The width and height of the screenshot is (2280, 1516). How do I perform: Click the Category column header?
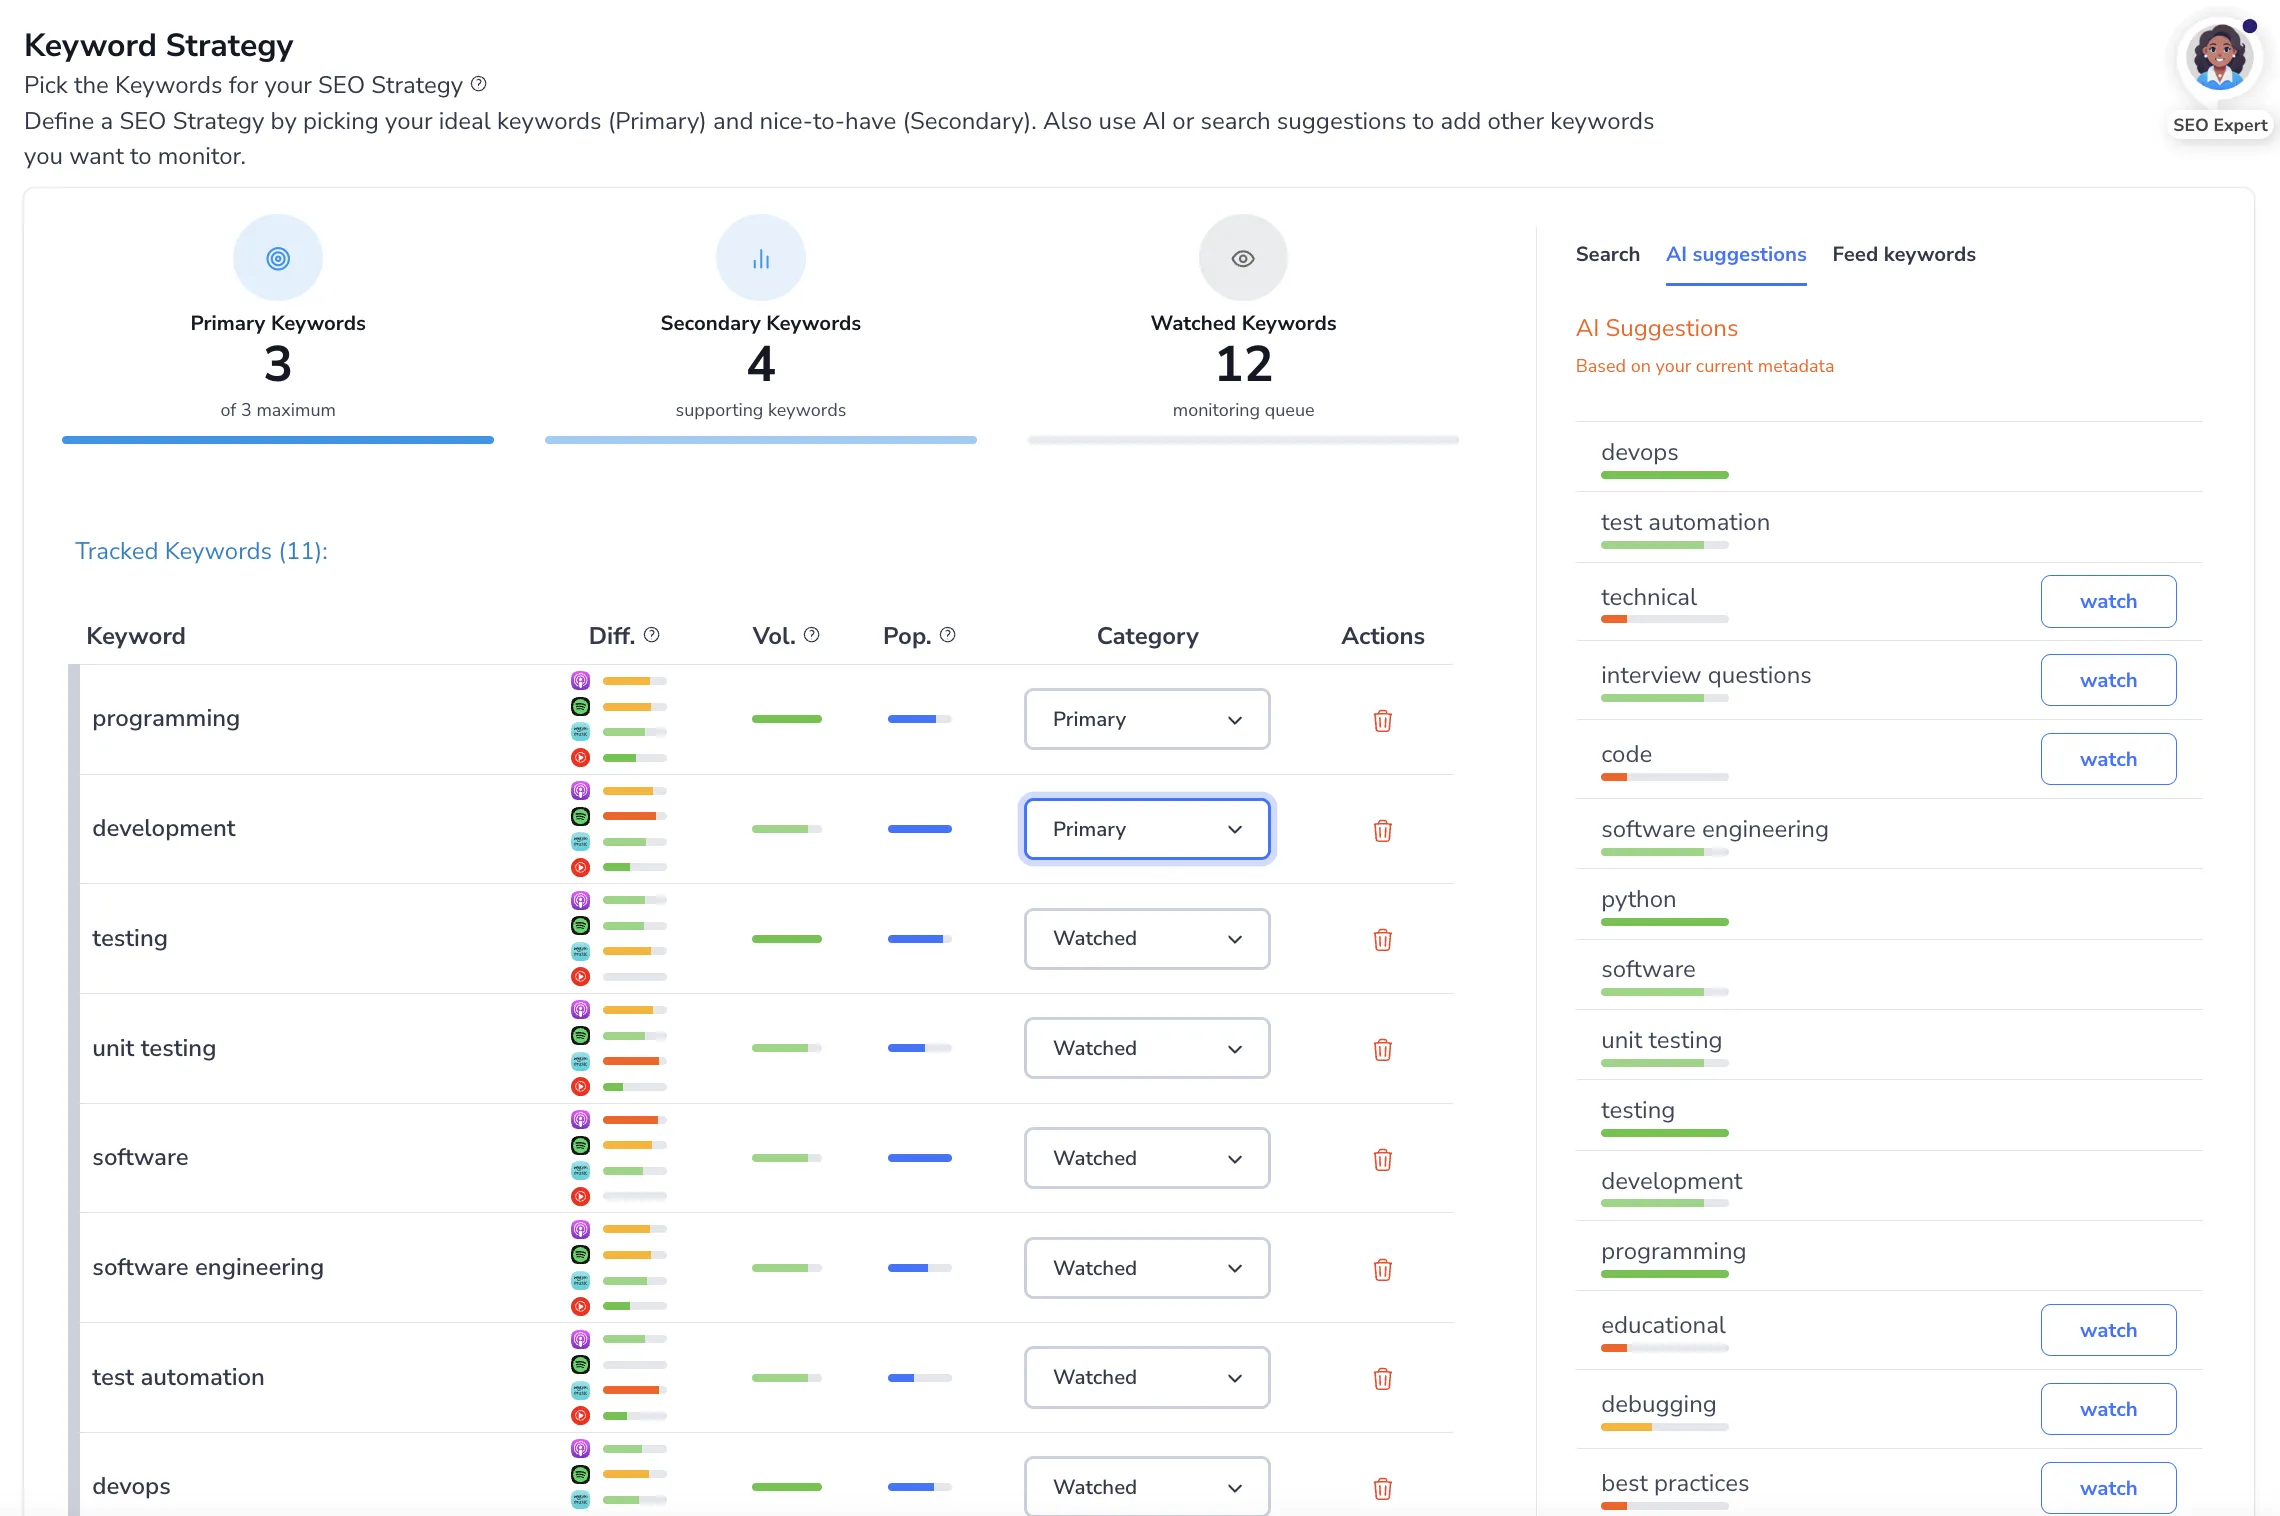1147,636
